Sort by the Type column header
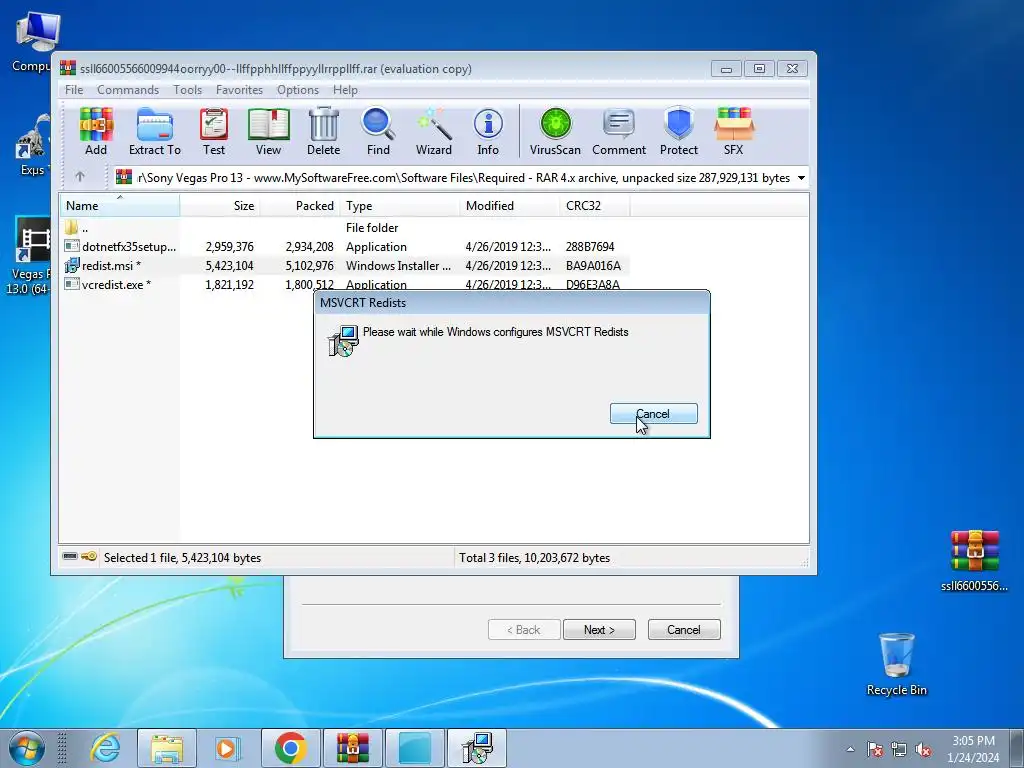 (x=400, y=205)
